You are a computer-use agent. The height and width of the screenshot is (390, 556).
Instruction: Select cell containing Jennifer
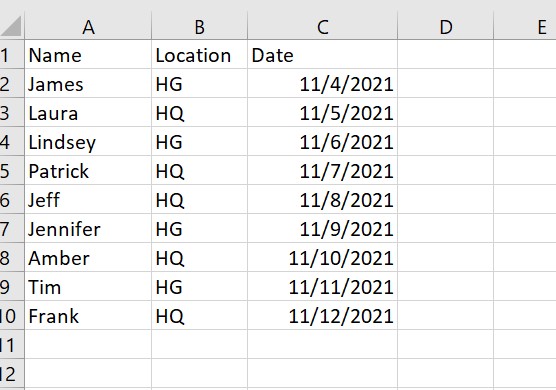(88, 229)
